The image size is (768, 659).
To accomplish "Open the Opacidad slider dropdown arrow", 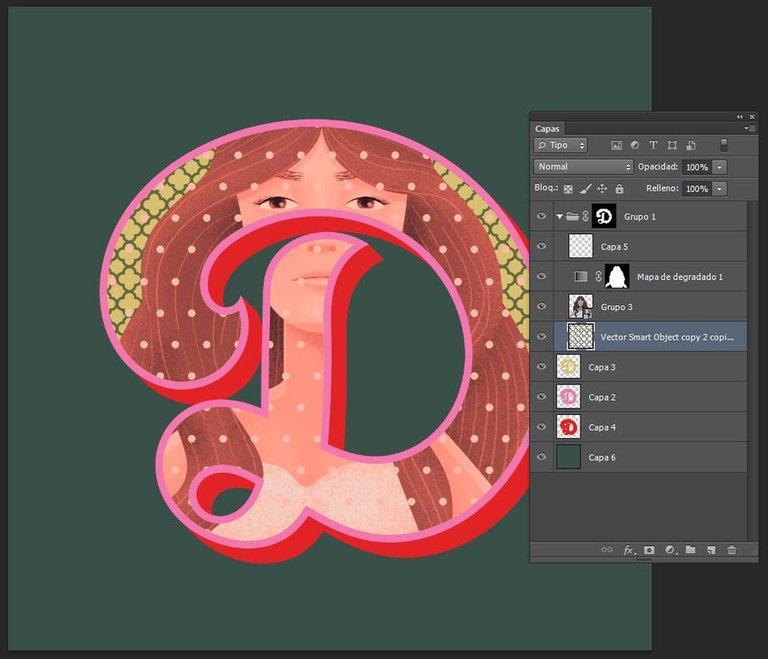I will click(720, 167).
